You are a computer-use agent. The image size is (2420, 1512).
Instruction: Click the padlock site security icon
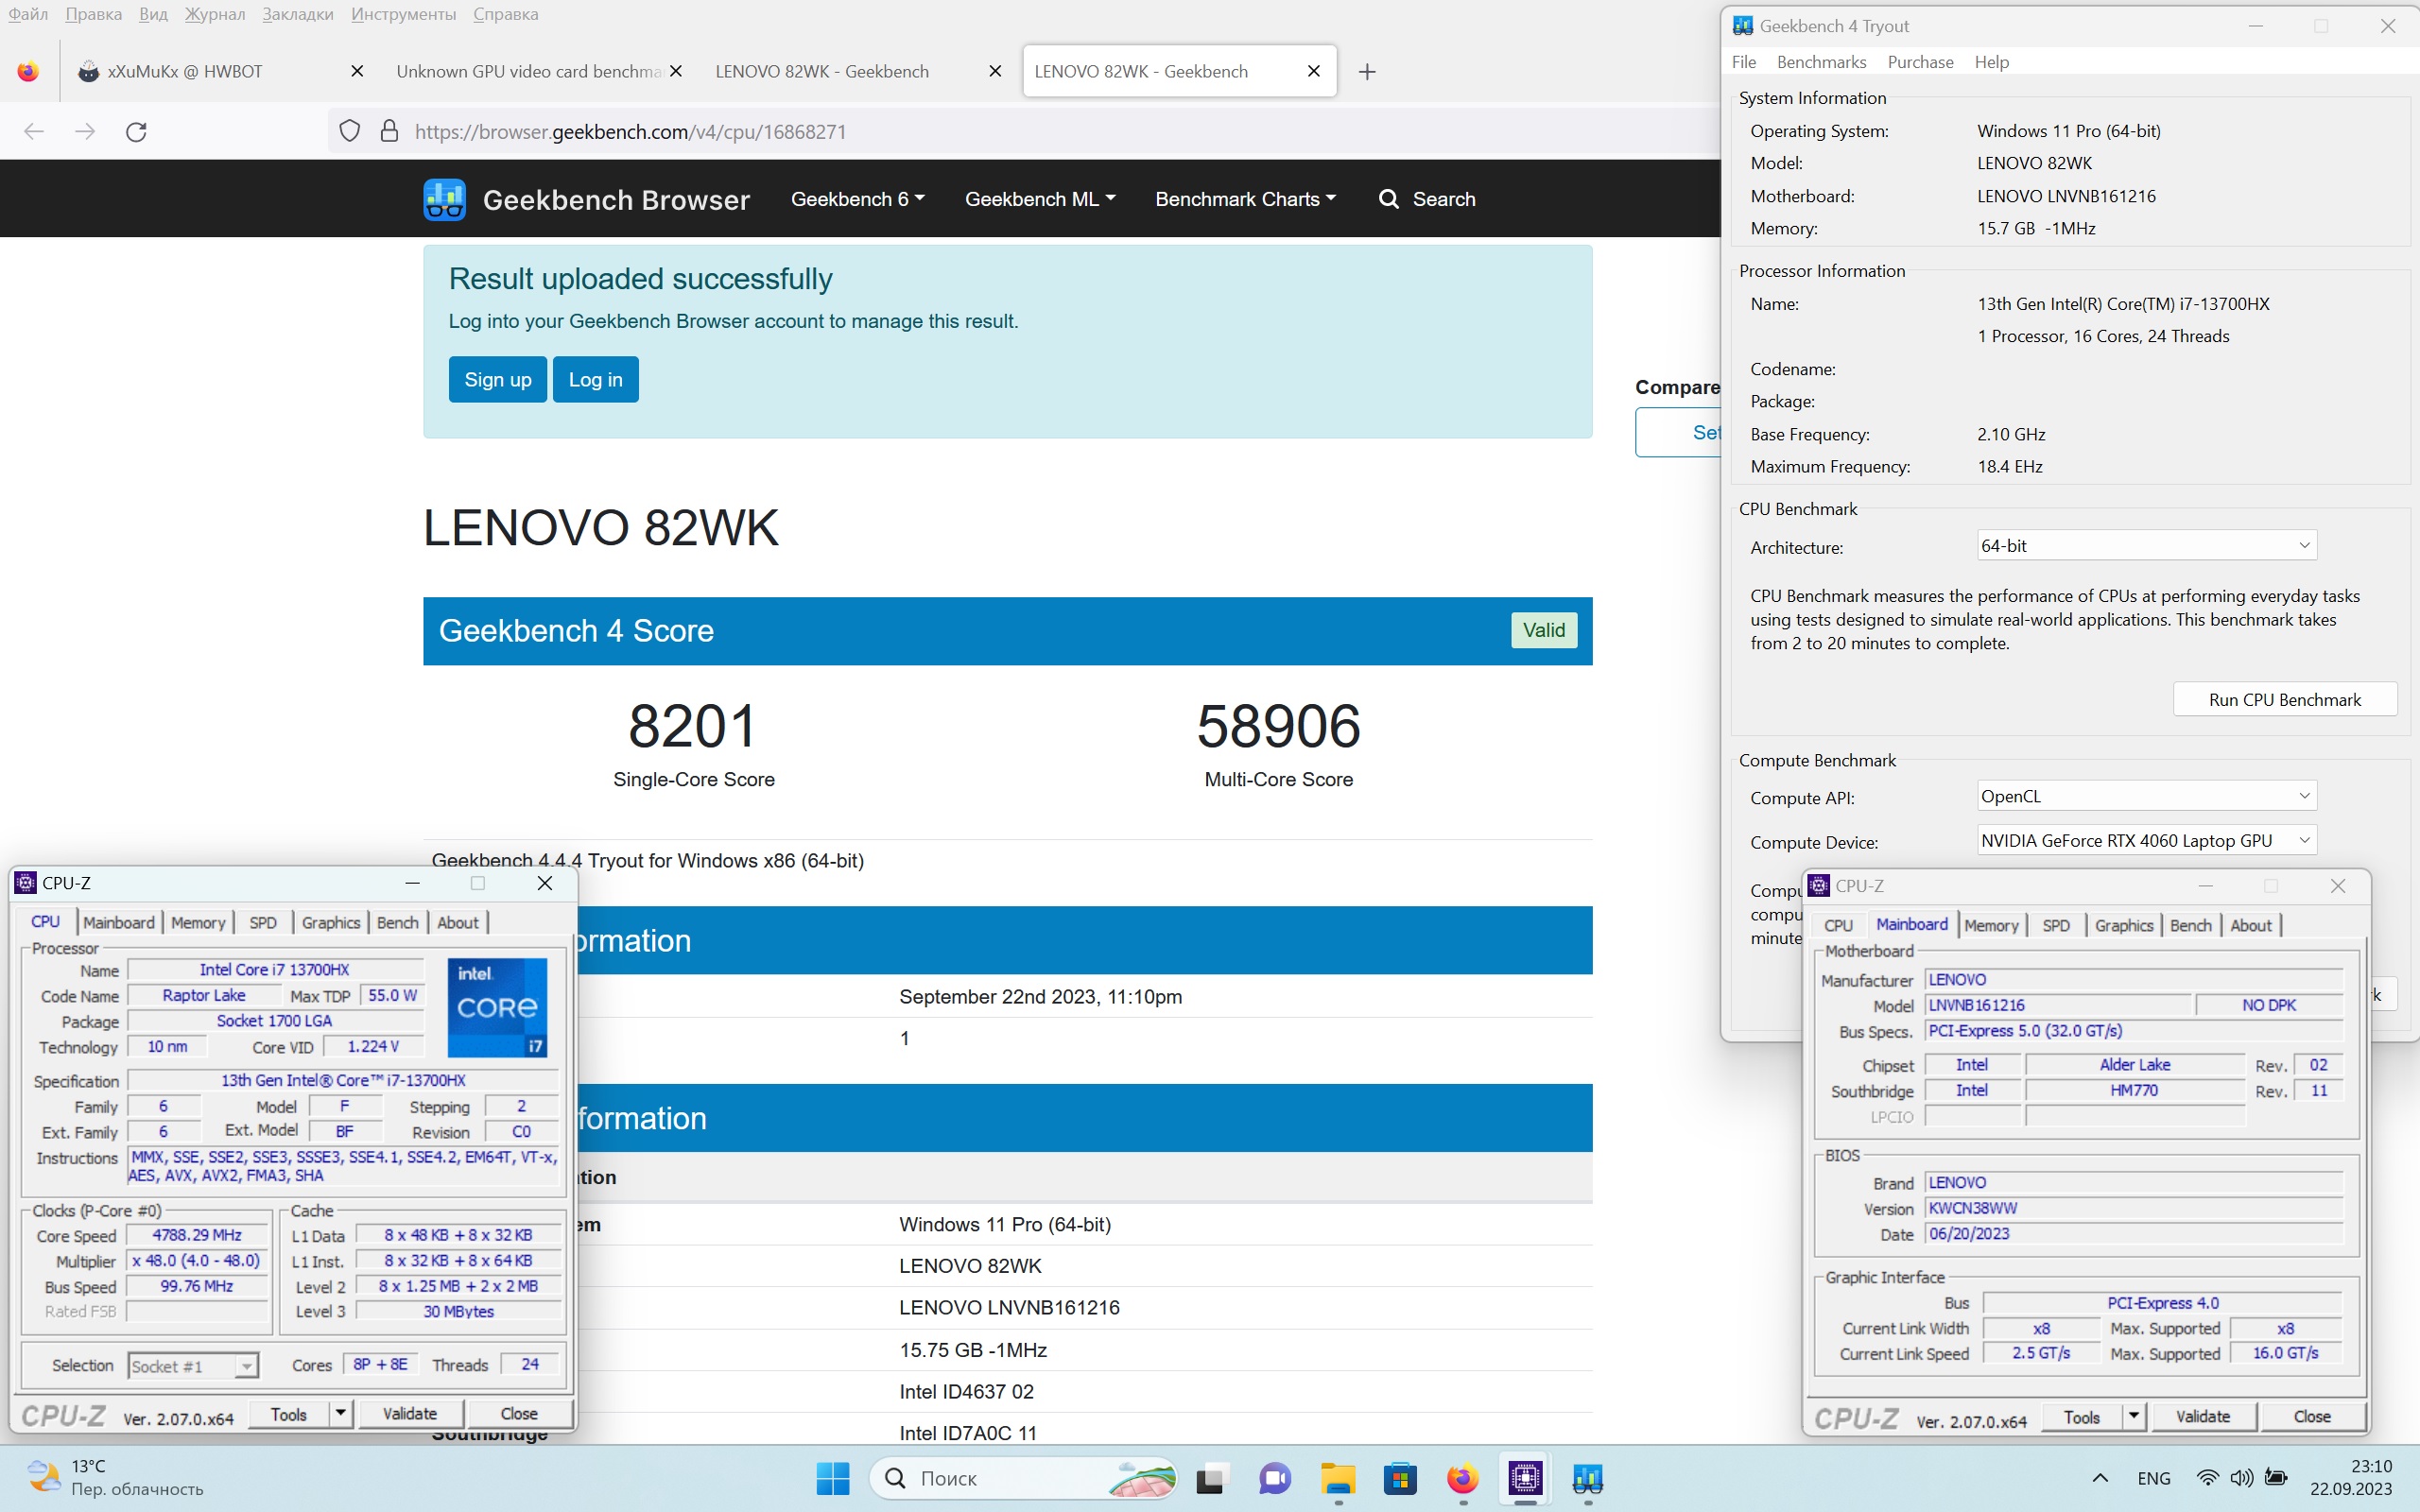click(390, 131)
